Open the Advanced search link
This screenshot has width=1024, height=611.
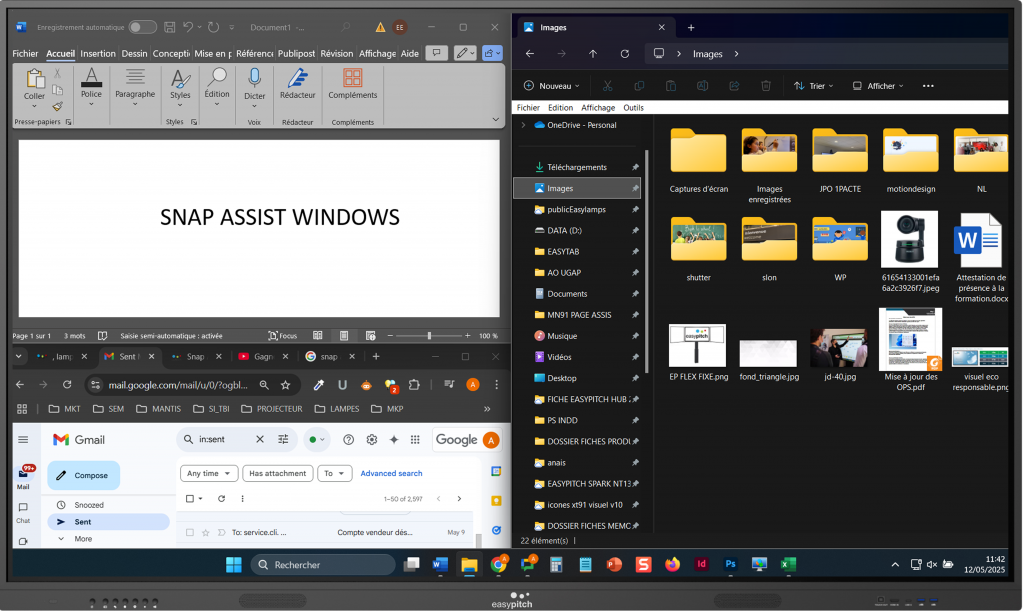point(391,473)
